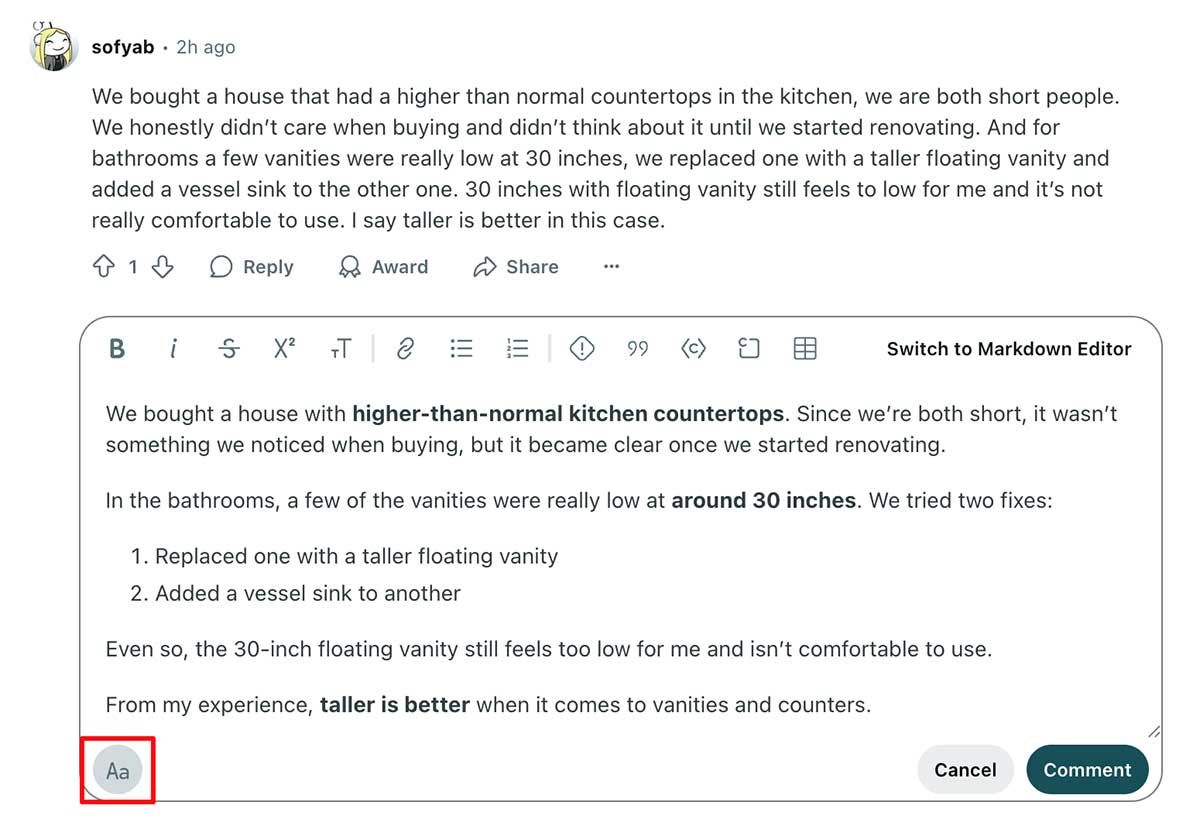Apply inline code formatting
Viewport: 1200px width, 819px height.
[x=693, y=349]
